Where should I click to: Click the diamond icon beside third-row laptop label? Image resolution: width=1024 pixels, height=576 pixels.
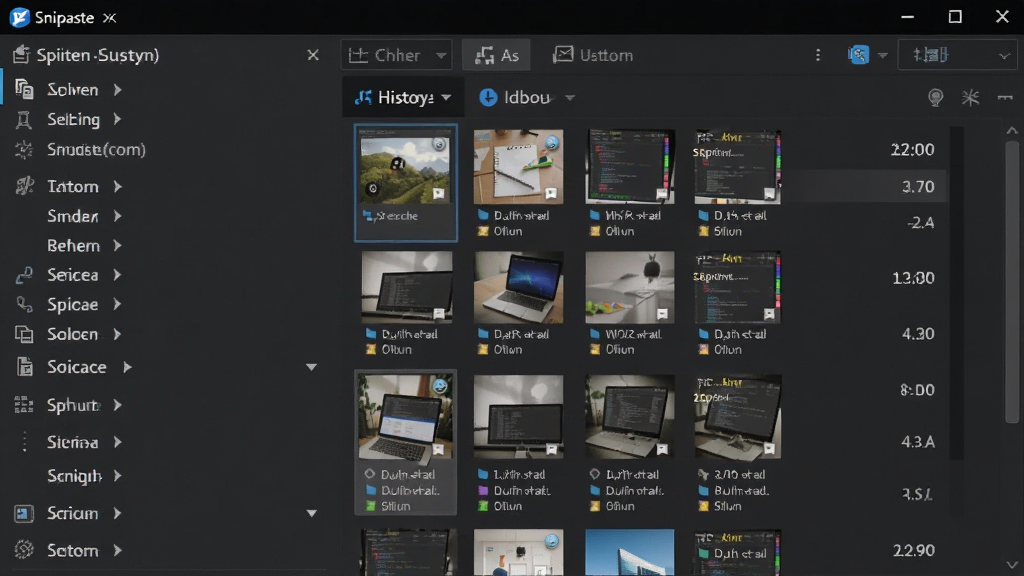[x=370, y=474]
